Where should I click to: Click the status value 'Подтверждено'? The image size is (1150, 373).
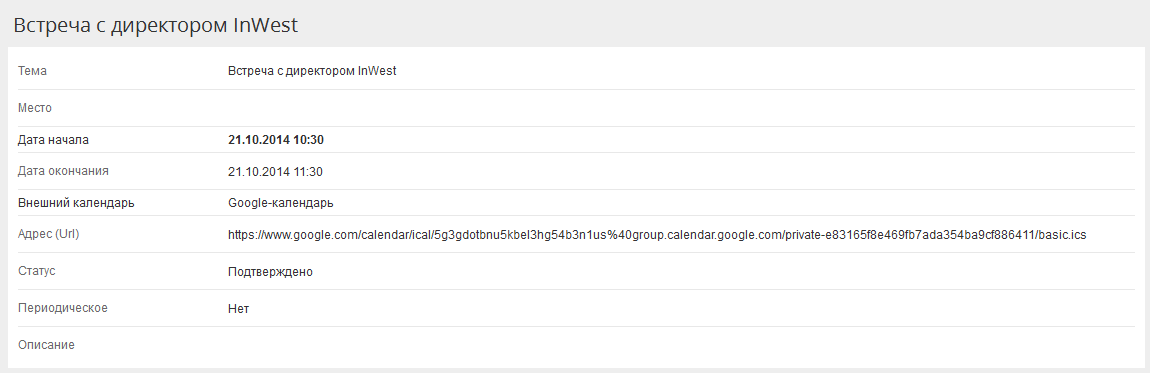pyautogui.click(x=271, y=272)
